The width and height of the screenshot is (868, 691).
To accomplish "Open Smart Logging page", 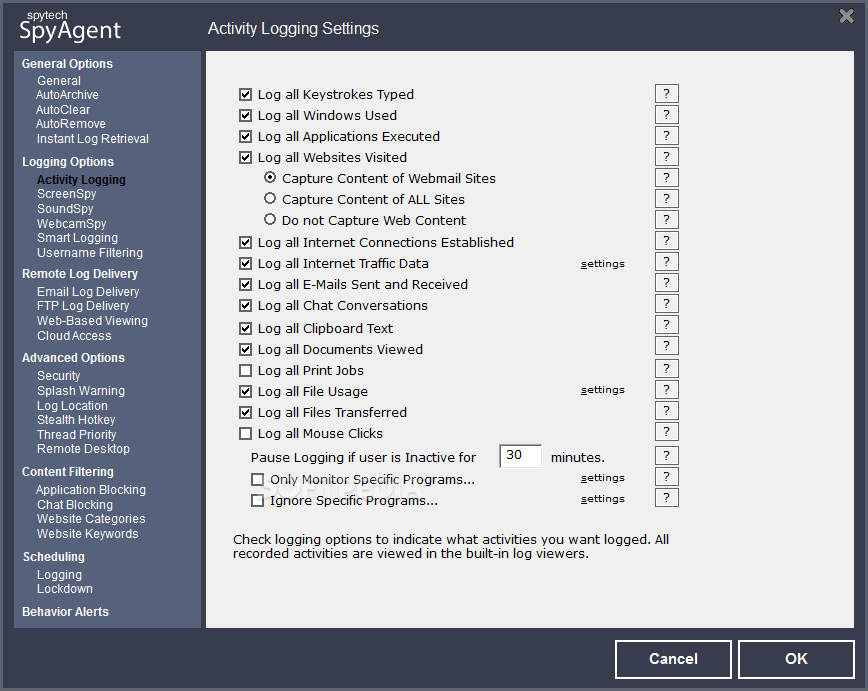I will (x=78, y=238).
